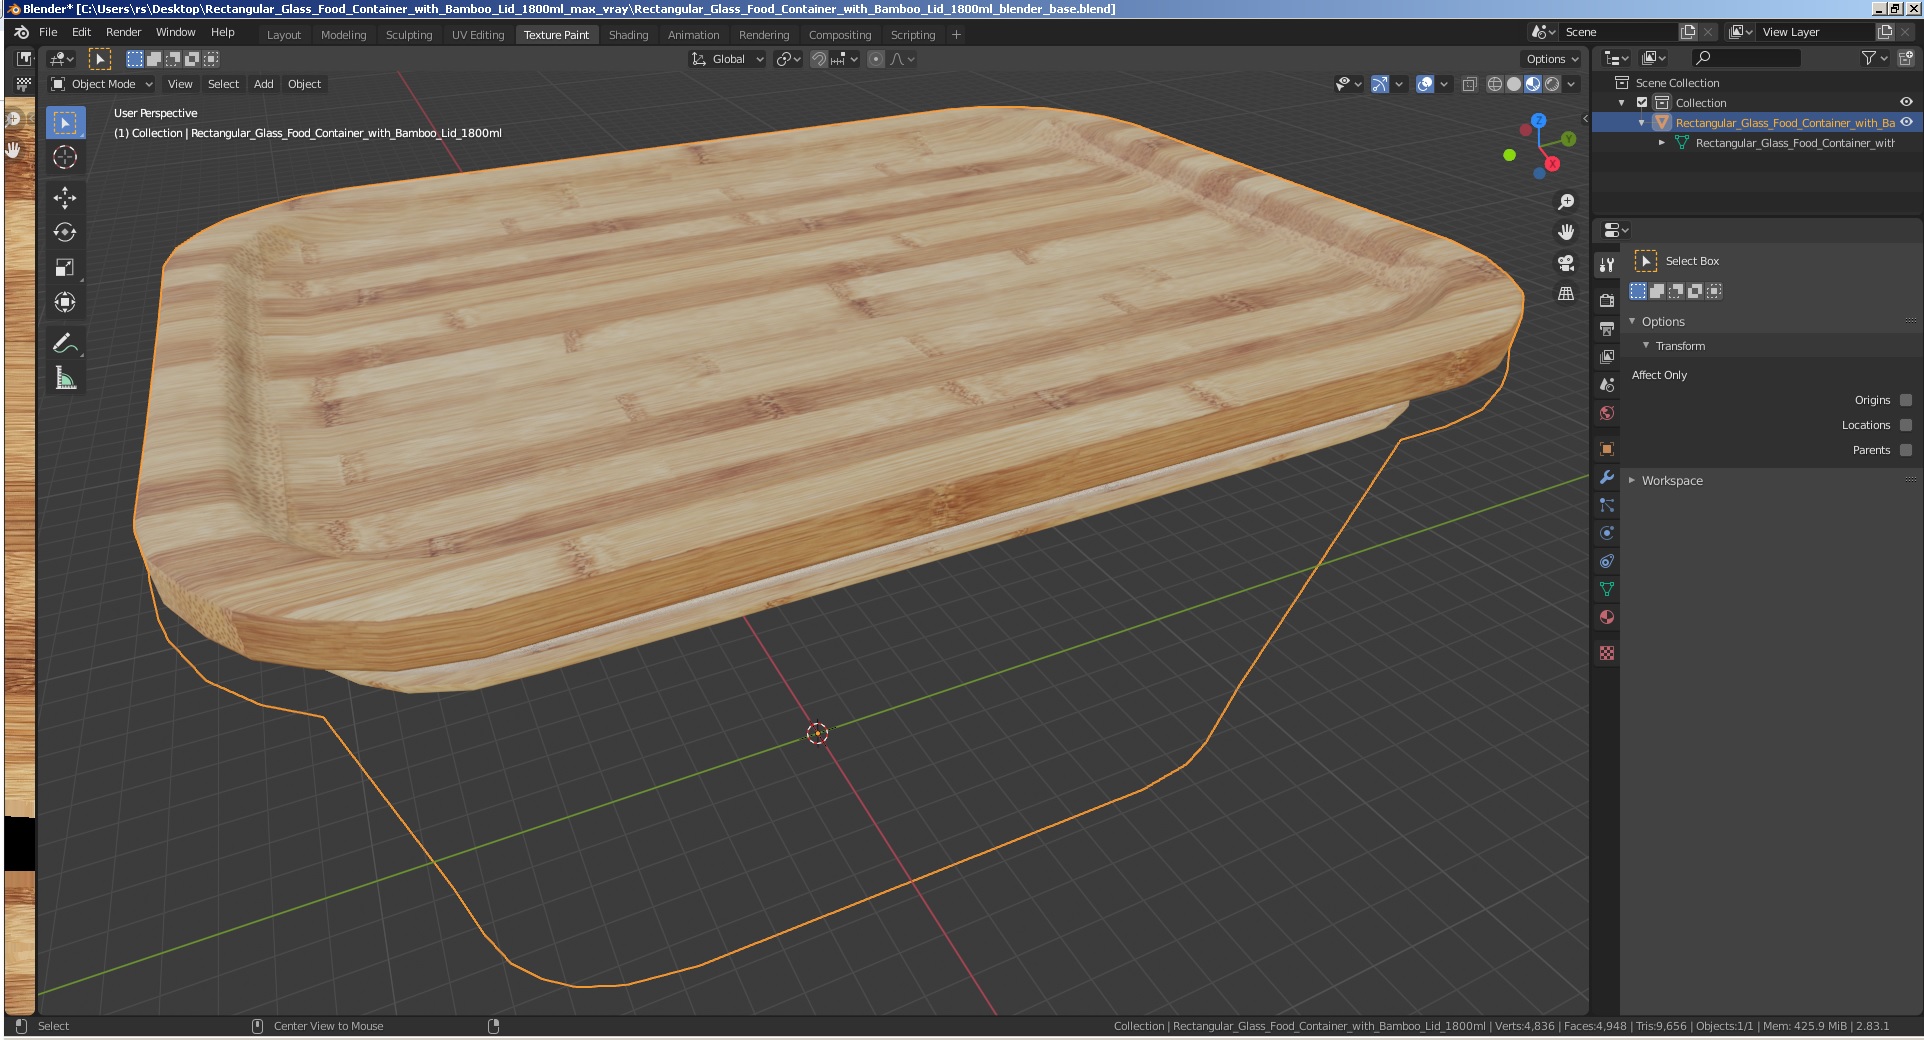Screen dimensions: 1924x1040
Task: Switch to the Layout workspace tab
Action: tap(284, 35)
